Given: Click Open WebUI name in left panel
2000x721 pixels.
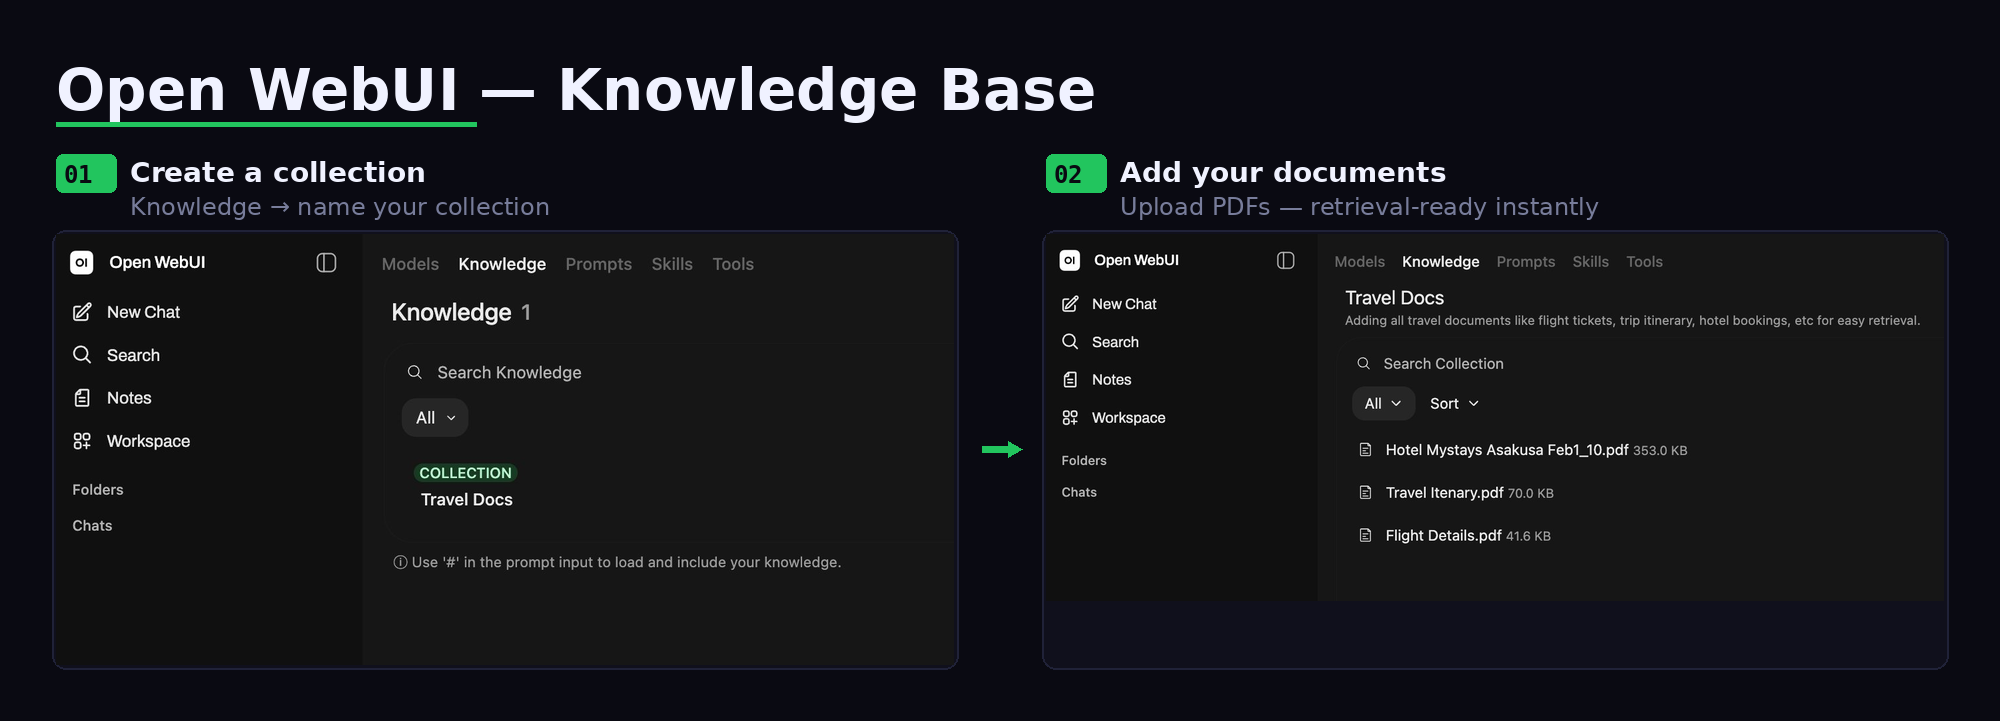Looking at the screenshot, I should [157, 262].
